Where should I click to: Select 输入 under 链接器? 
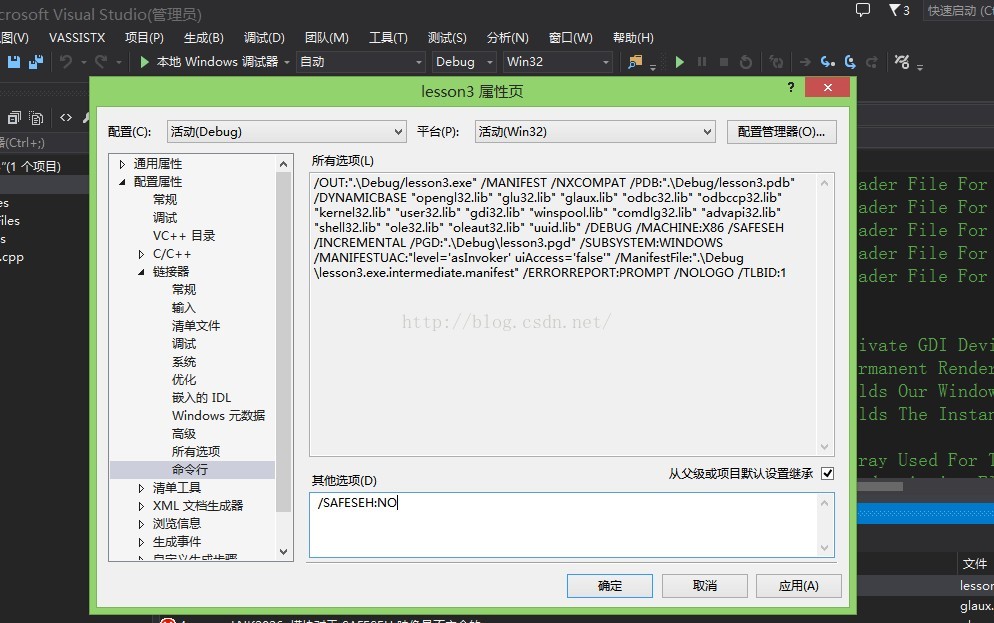(x=184, y=307)
